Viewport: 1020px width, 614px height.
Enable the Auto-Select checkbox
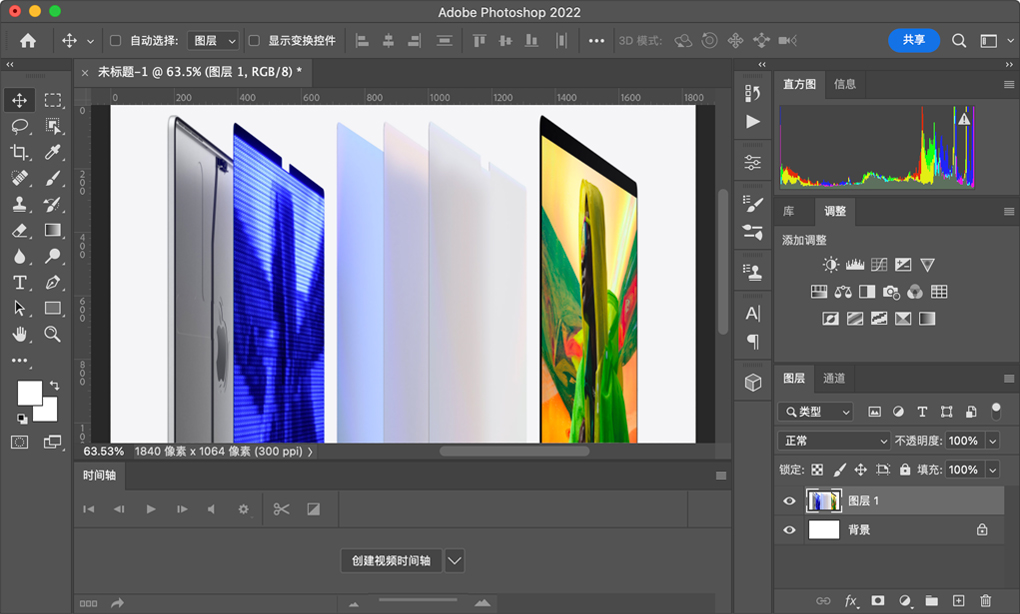(116, 40)
